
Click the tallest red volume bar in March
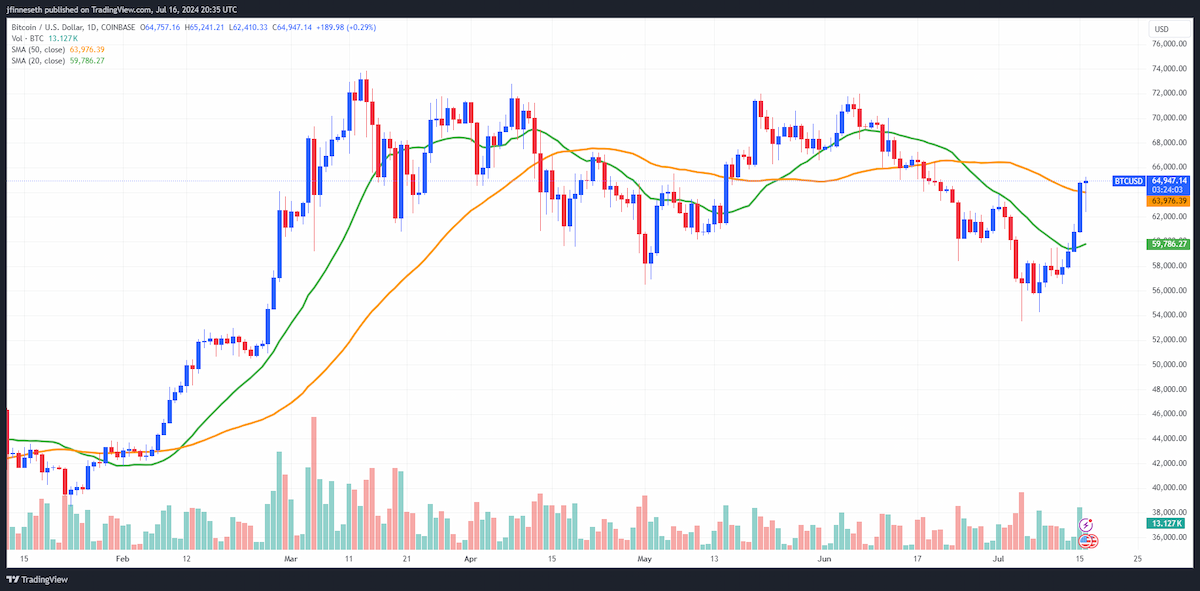[314, 484]
